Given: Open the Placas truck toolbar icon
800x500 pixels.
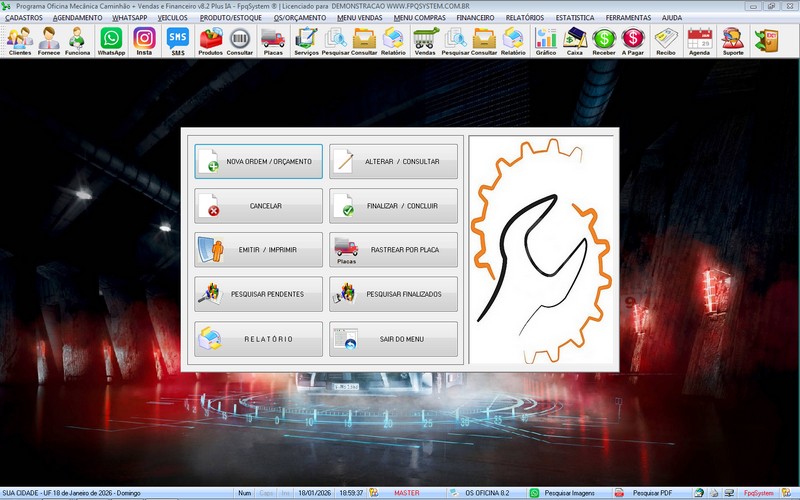Looking at the screenshot, I should (273, 41).
